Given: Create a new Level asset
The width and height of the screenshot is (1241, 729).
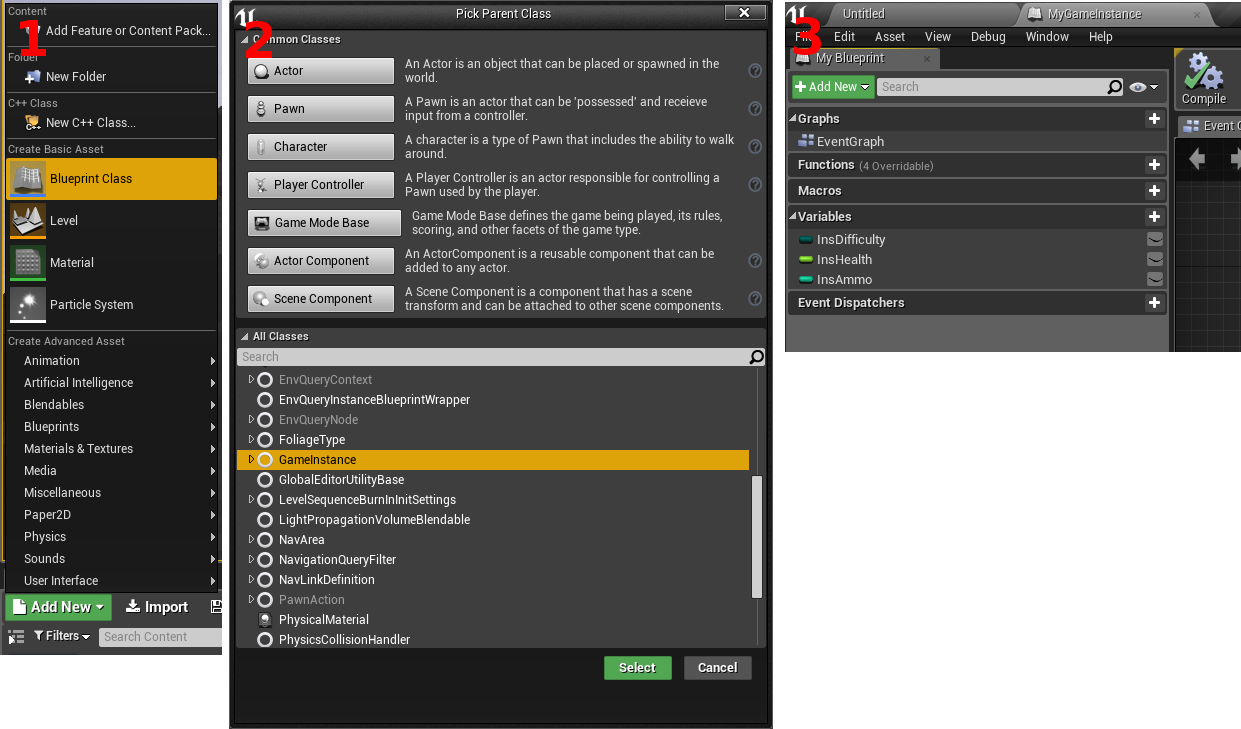Looking at the screenshot, I should pyautogui.click(x=112, y=221).
